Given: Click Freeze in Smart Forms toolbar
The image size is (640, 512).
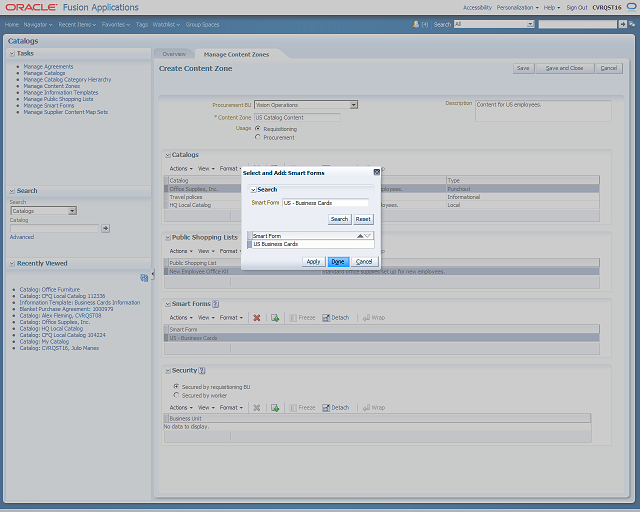Looking at the screenshot, I should tap(302, 318).
